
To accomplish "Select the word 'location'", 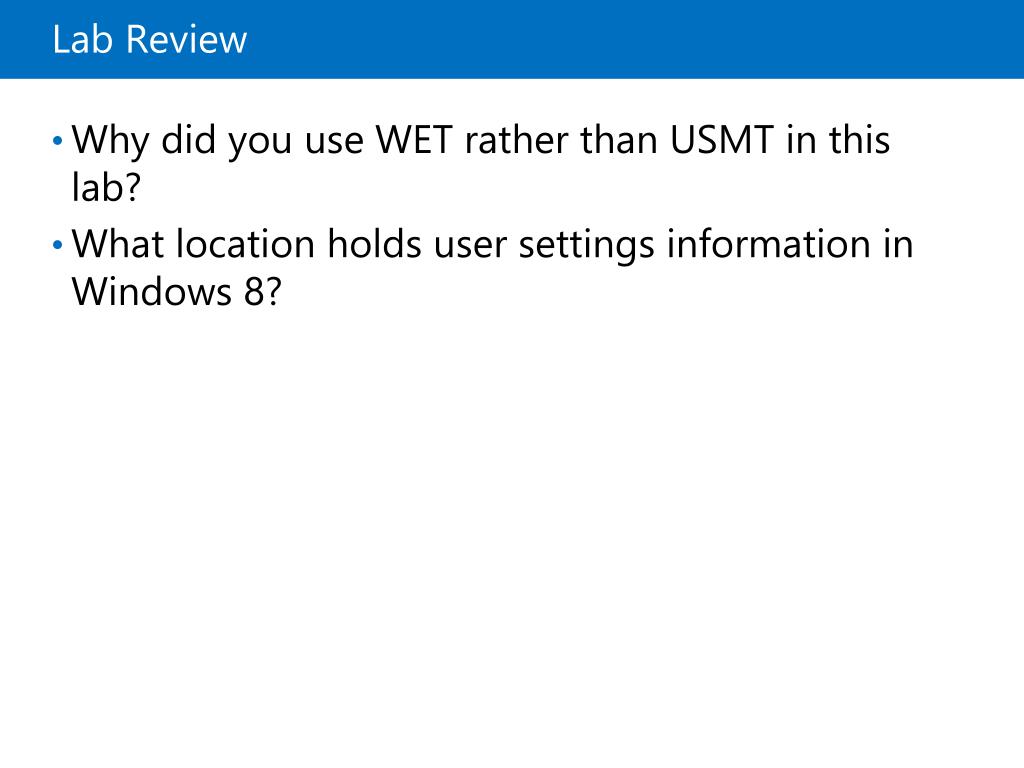I will click(246, 244).
